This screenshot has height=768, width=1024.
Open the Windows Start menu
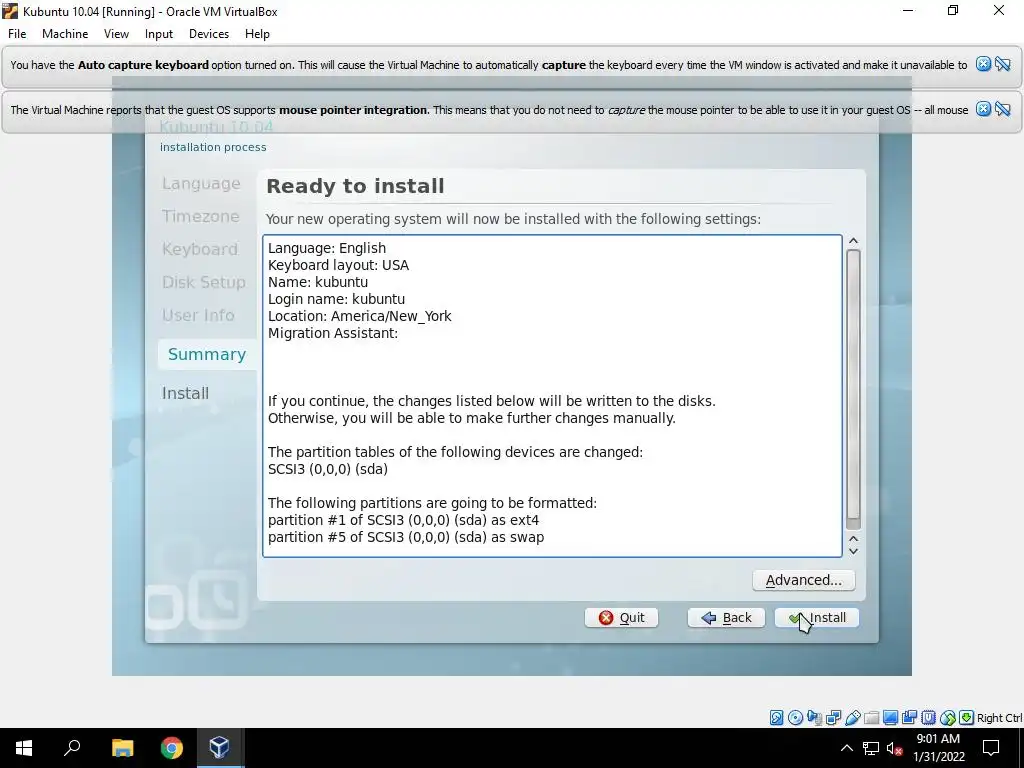(x=24, y=748)
